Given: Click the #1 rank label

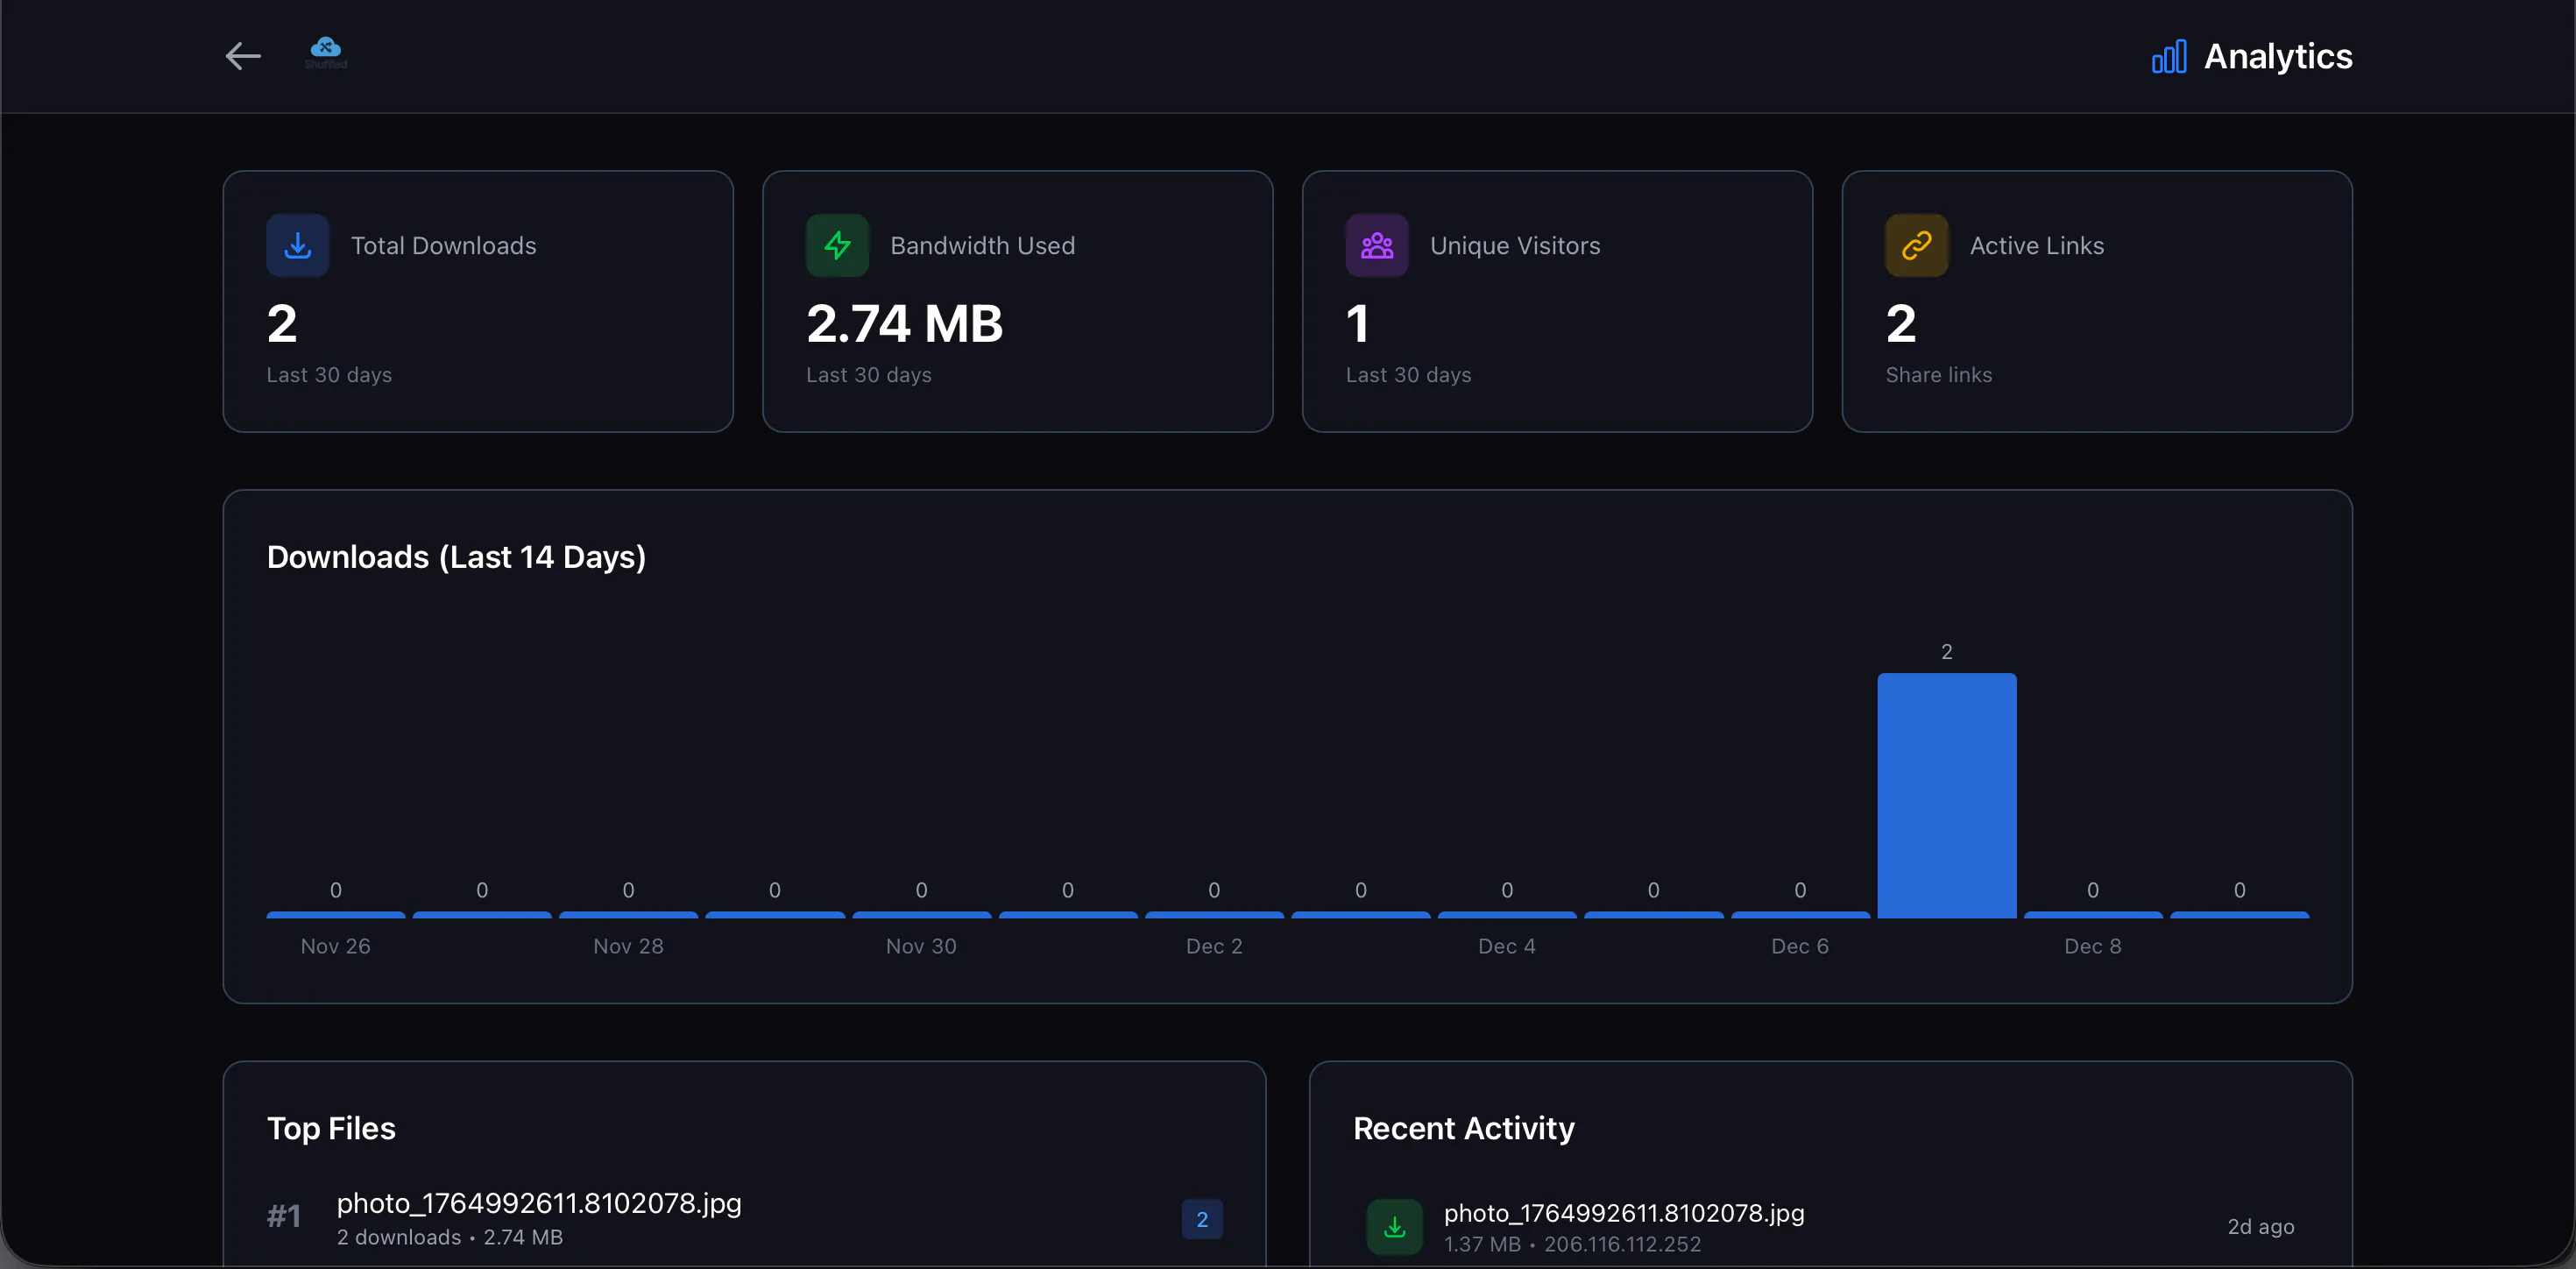Looking at the screenshot, I should click(x=284, y=1216).
